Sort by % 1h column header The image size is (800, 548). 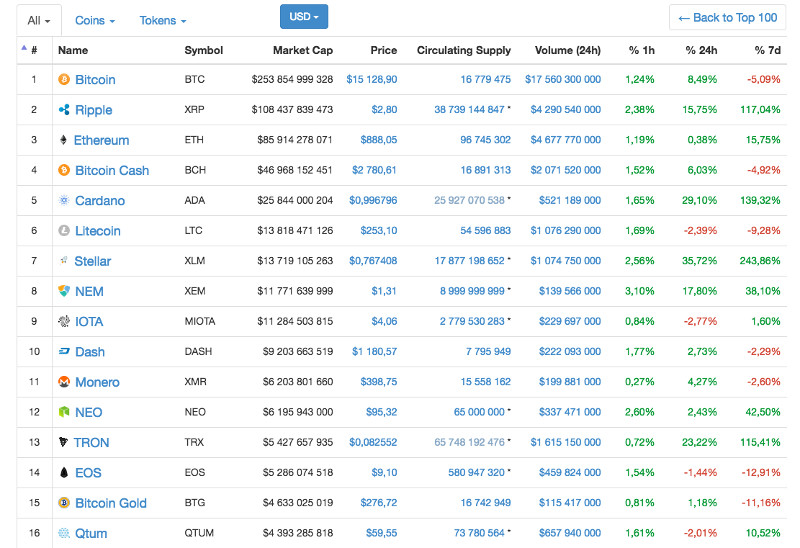click(x=642, y=50)
